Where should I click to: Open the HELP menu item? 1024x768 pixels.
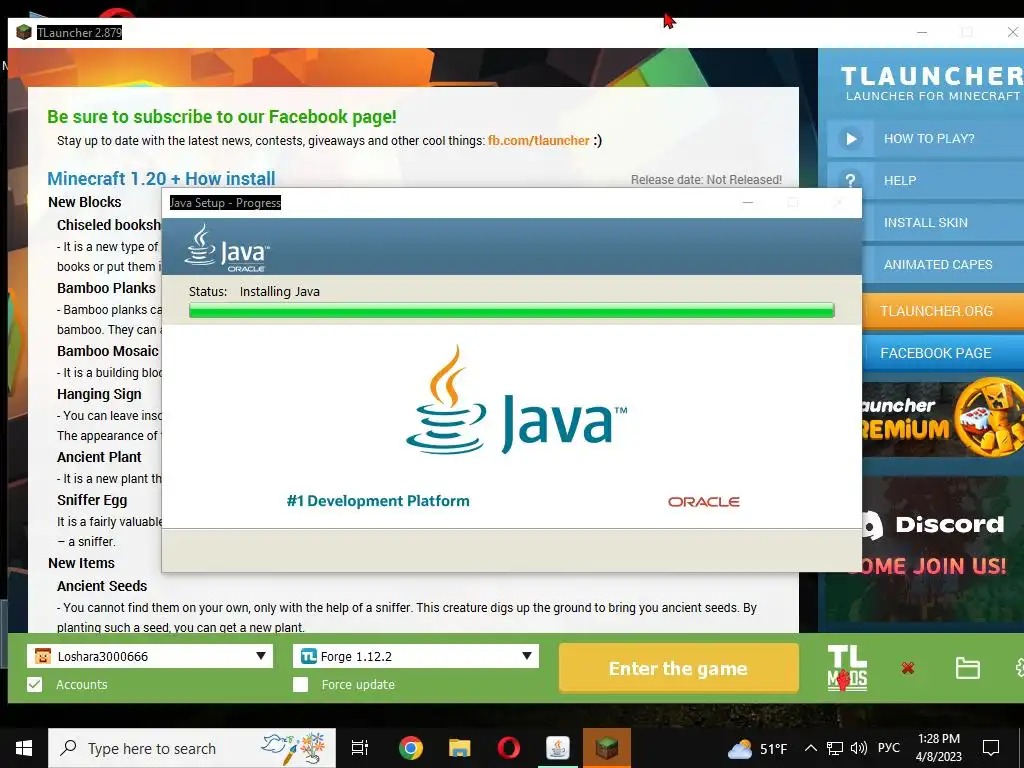(x=925, y=180)
